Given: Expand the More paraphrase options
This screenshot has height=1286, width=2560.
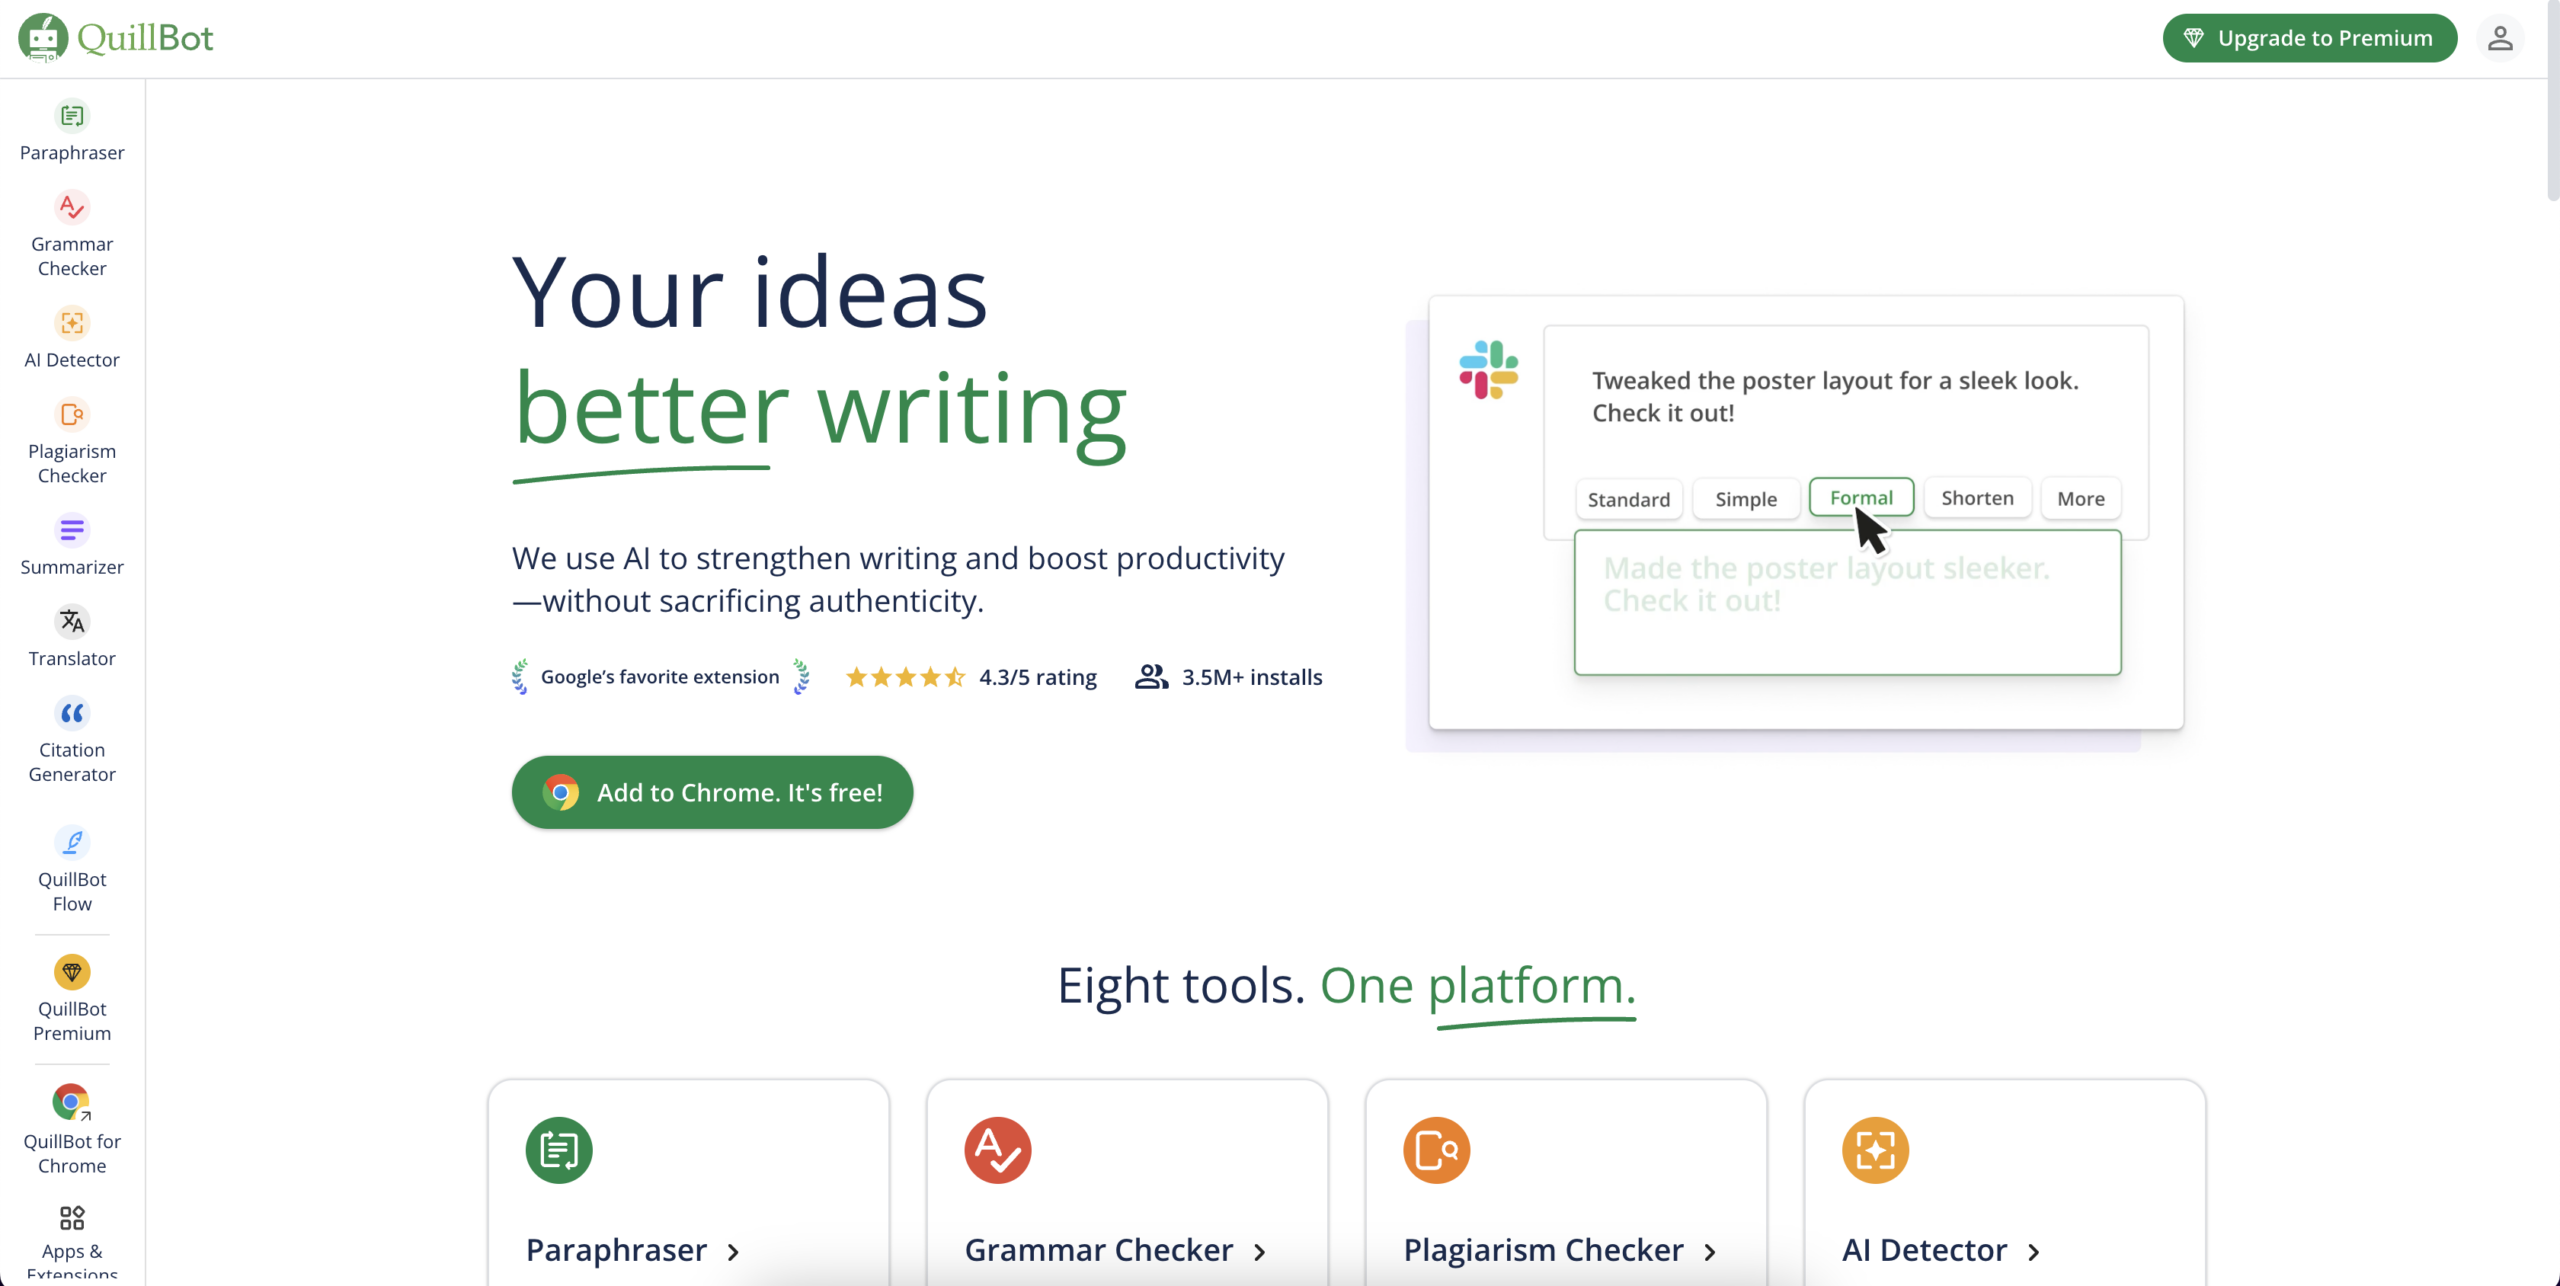Looking at the screenshot, I should (x=2081, y=497).
